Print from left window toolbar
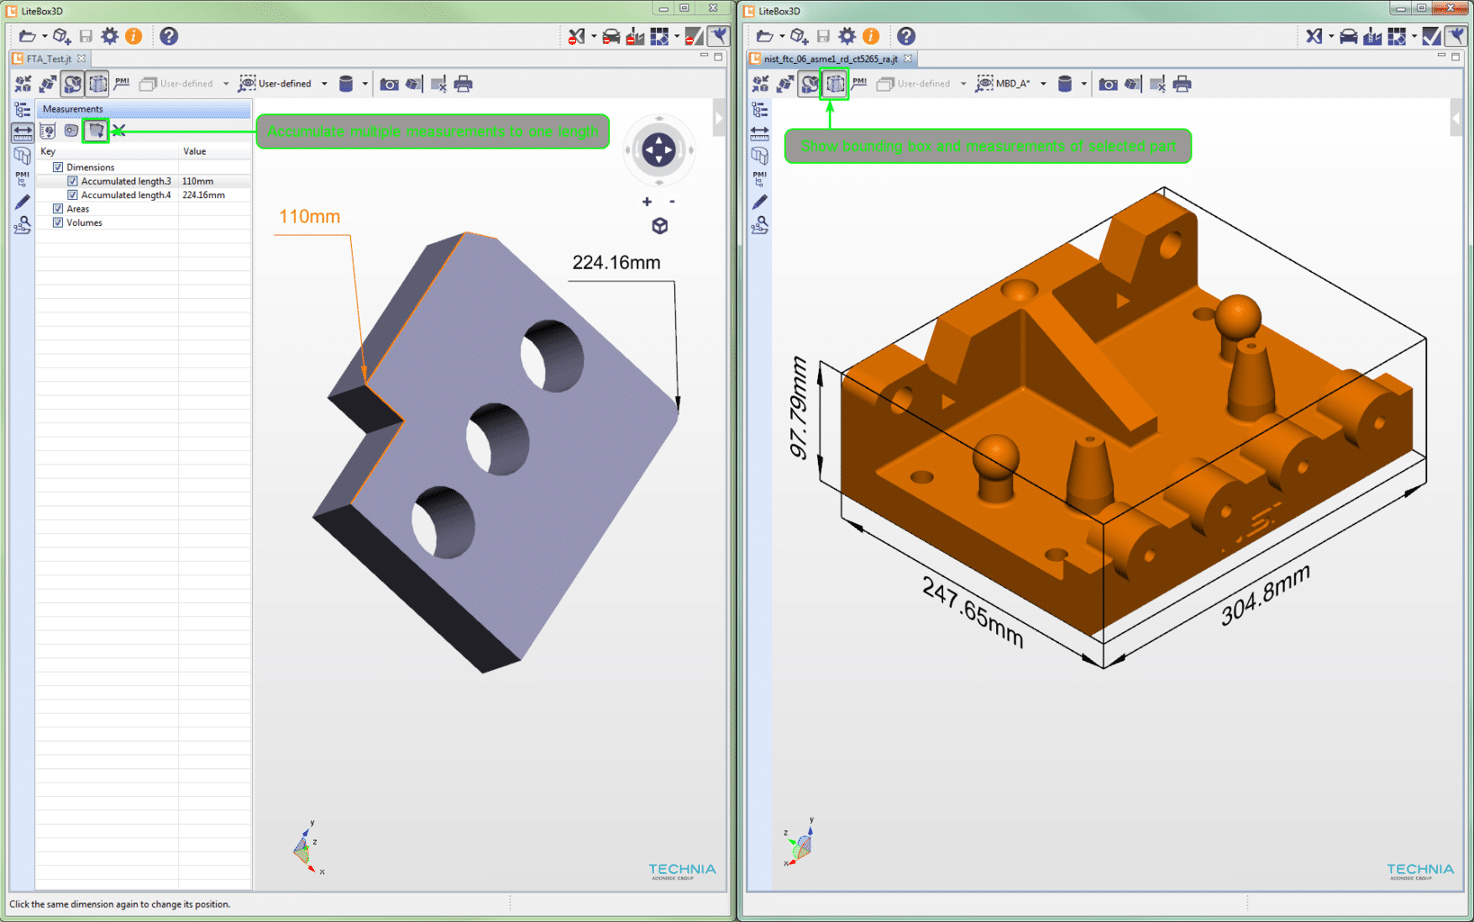The height and width of the screenshot is (922, 1474). (x=463, y=84)
